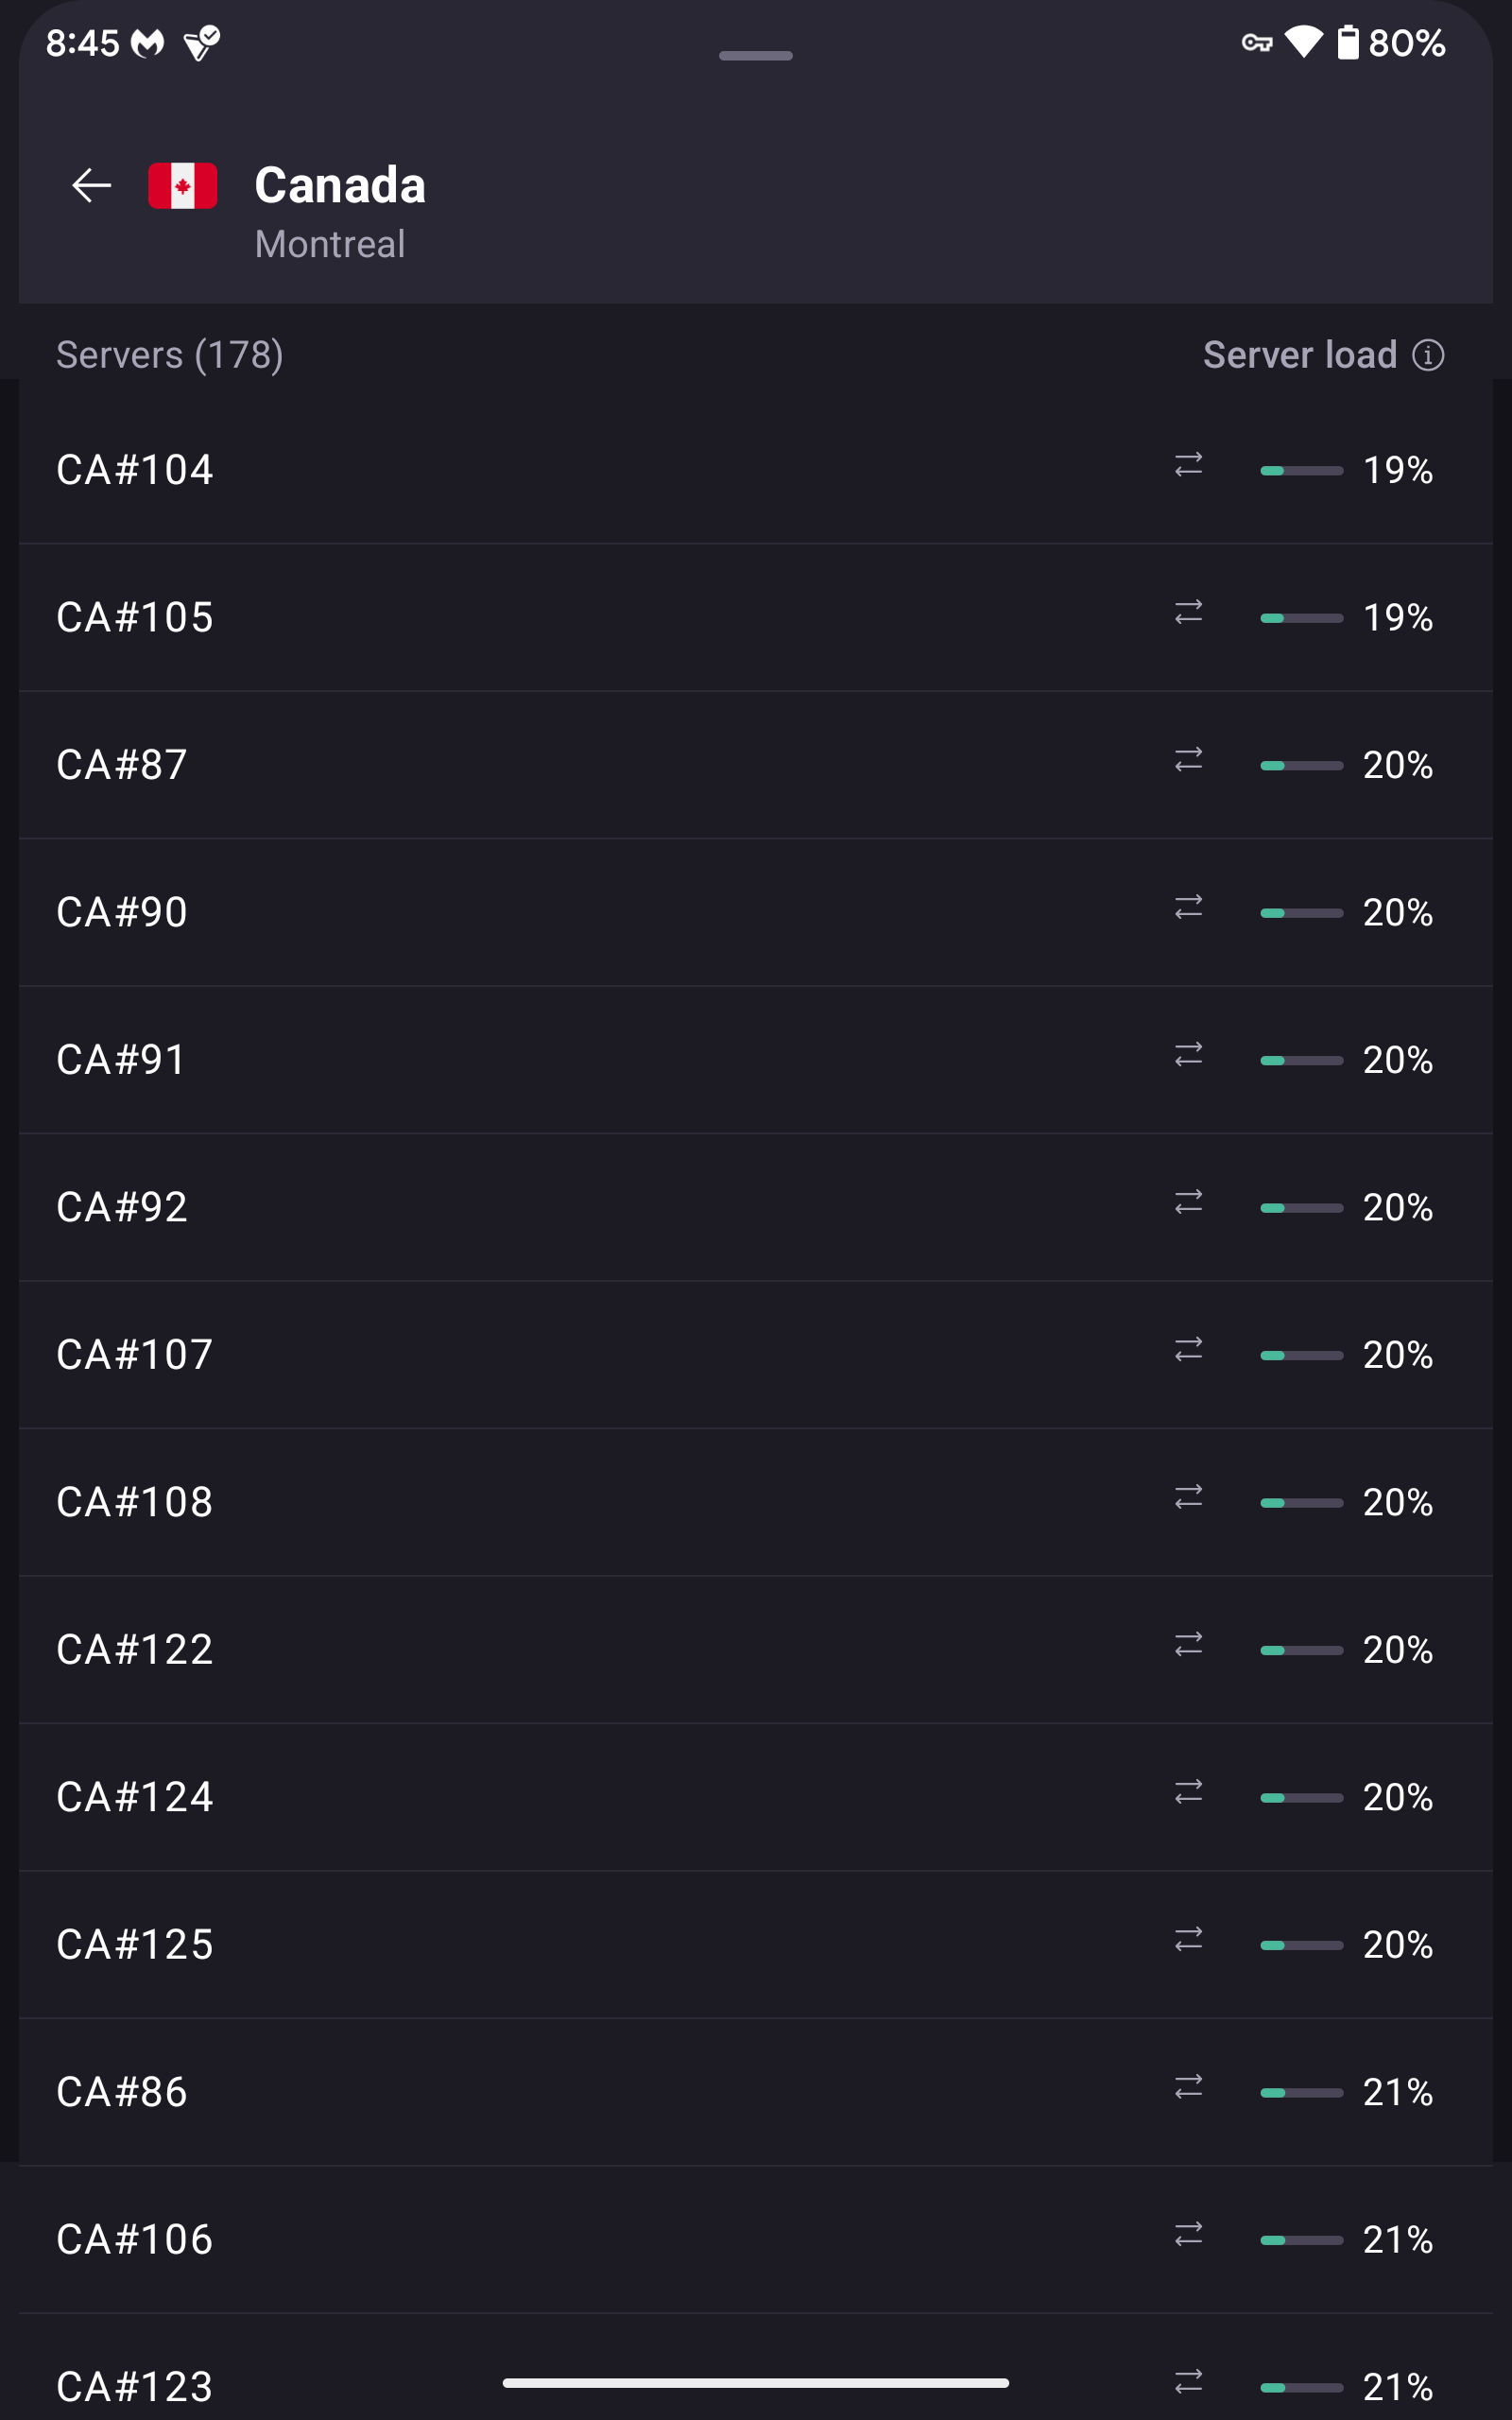Tap the load bar of CA#108
The width and height of the screenshot is (1512, 2420).
[x=1301, y=1503]
